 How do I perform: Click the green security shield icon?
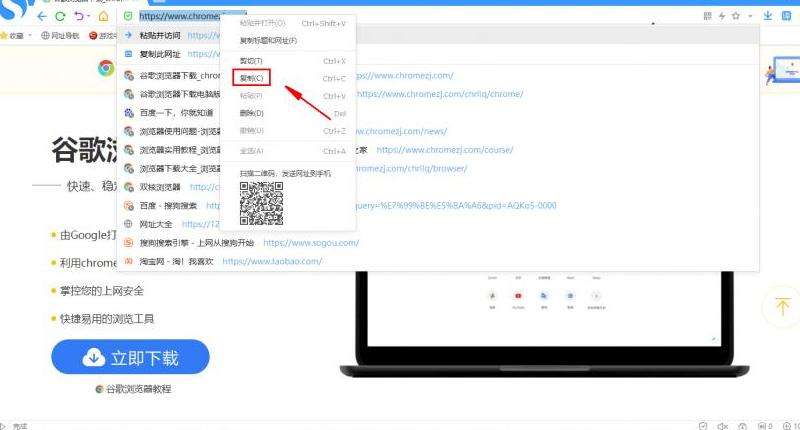[x=127, y=17]
